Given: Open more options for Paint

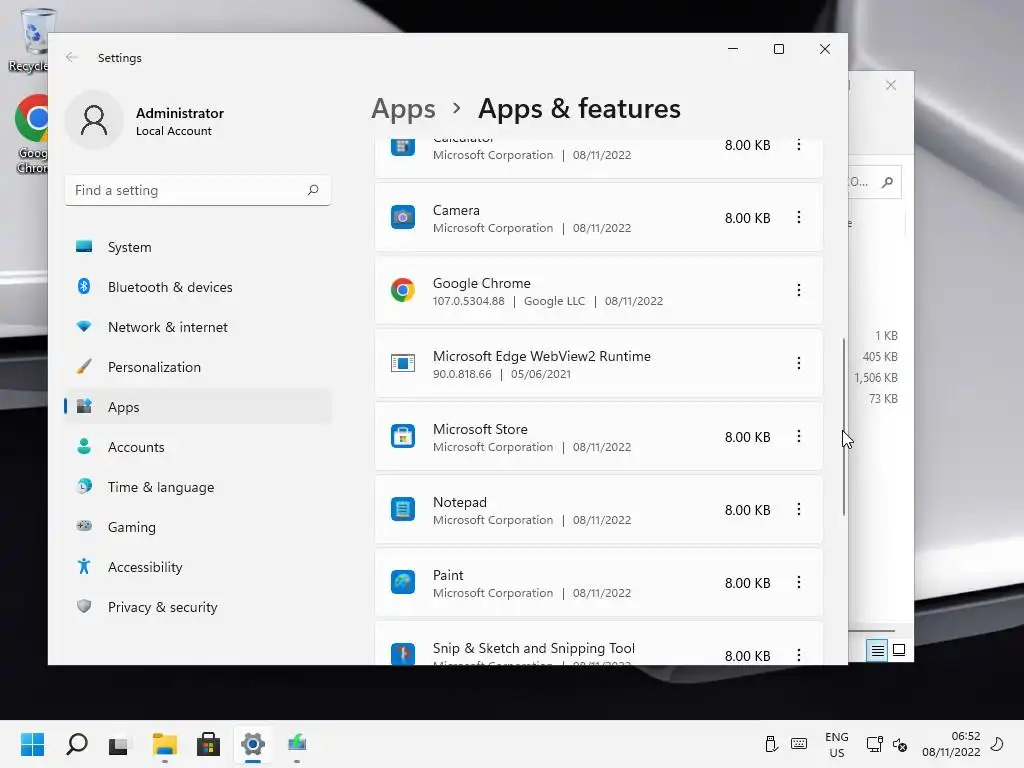Looking at the screenshot, I should 798,583.
